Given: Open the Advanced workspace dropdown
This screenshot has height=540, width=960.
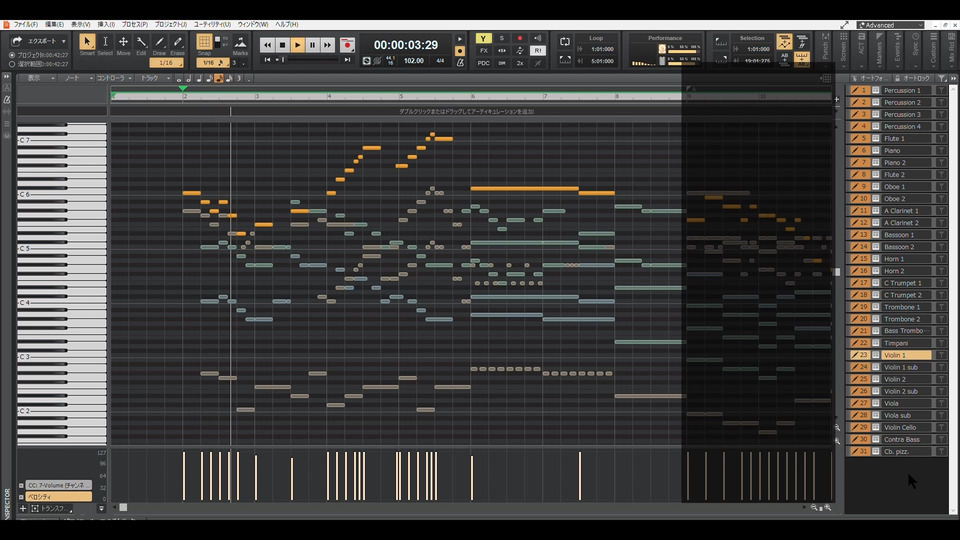Looking at the screenshot, I should coord(890,25).
